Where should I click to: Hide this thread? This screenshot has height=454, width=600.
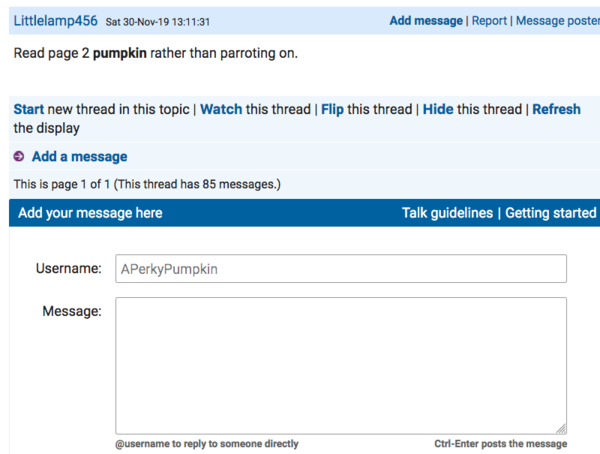click(x=438, y=109)
